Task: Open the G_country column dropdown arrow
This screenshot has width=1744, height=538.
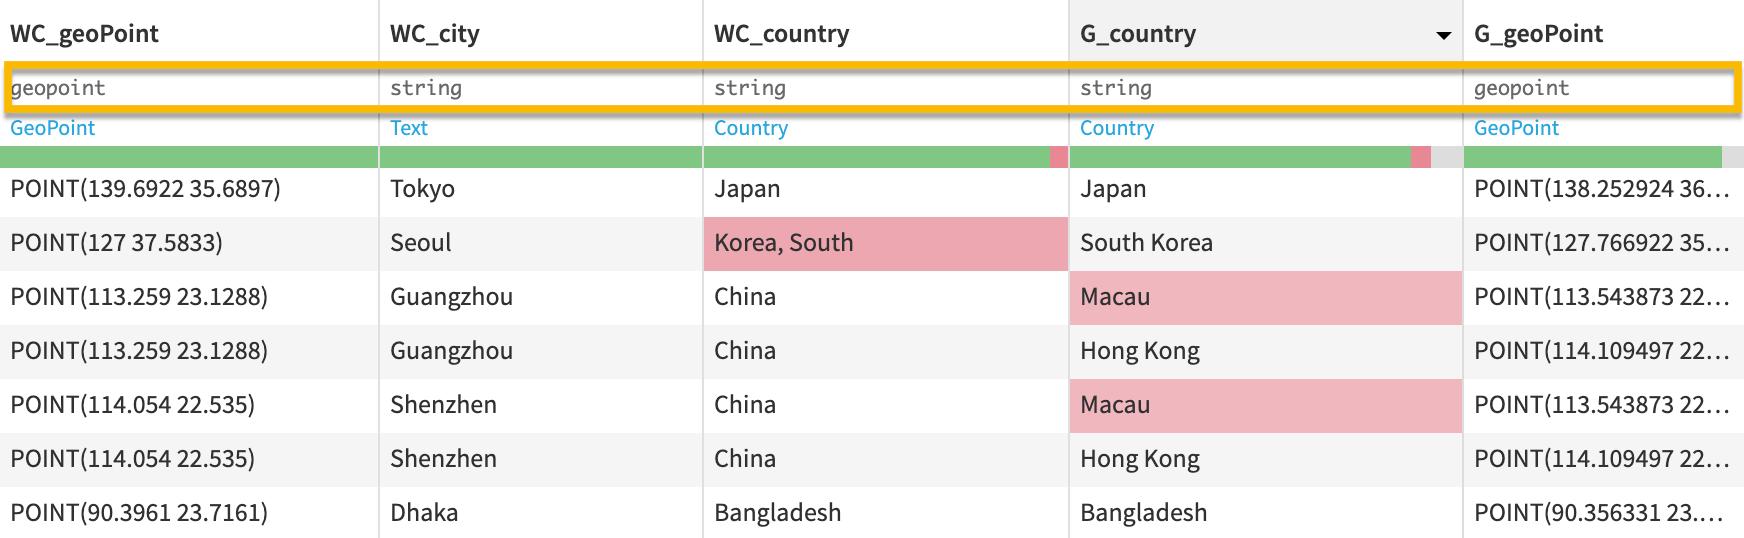Action: point(1443,35)
